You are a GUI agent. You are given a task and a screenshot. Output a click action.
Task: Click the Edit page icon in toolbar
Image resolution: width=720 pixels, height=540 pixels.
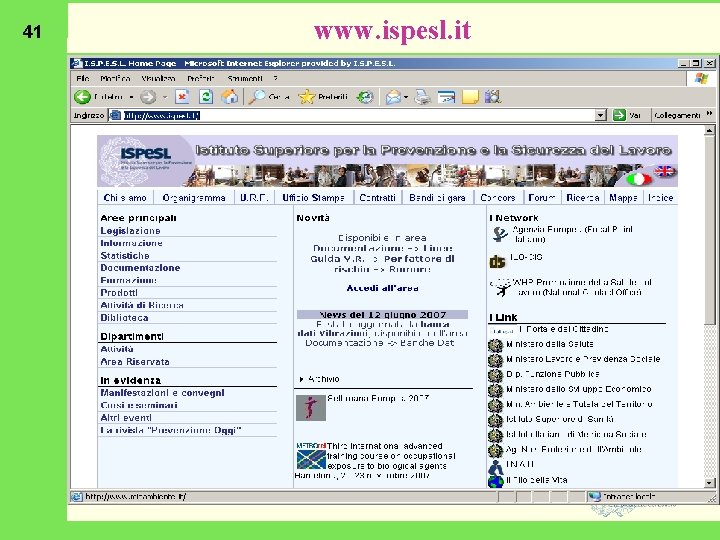(446, 97)
